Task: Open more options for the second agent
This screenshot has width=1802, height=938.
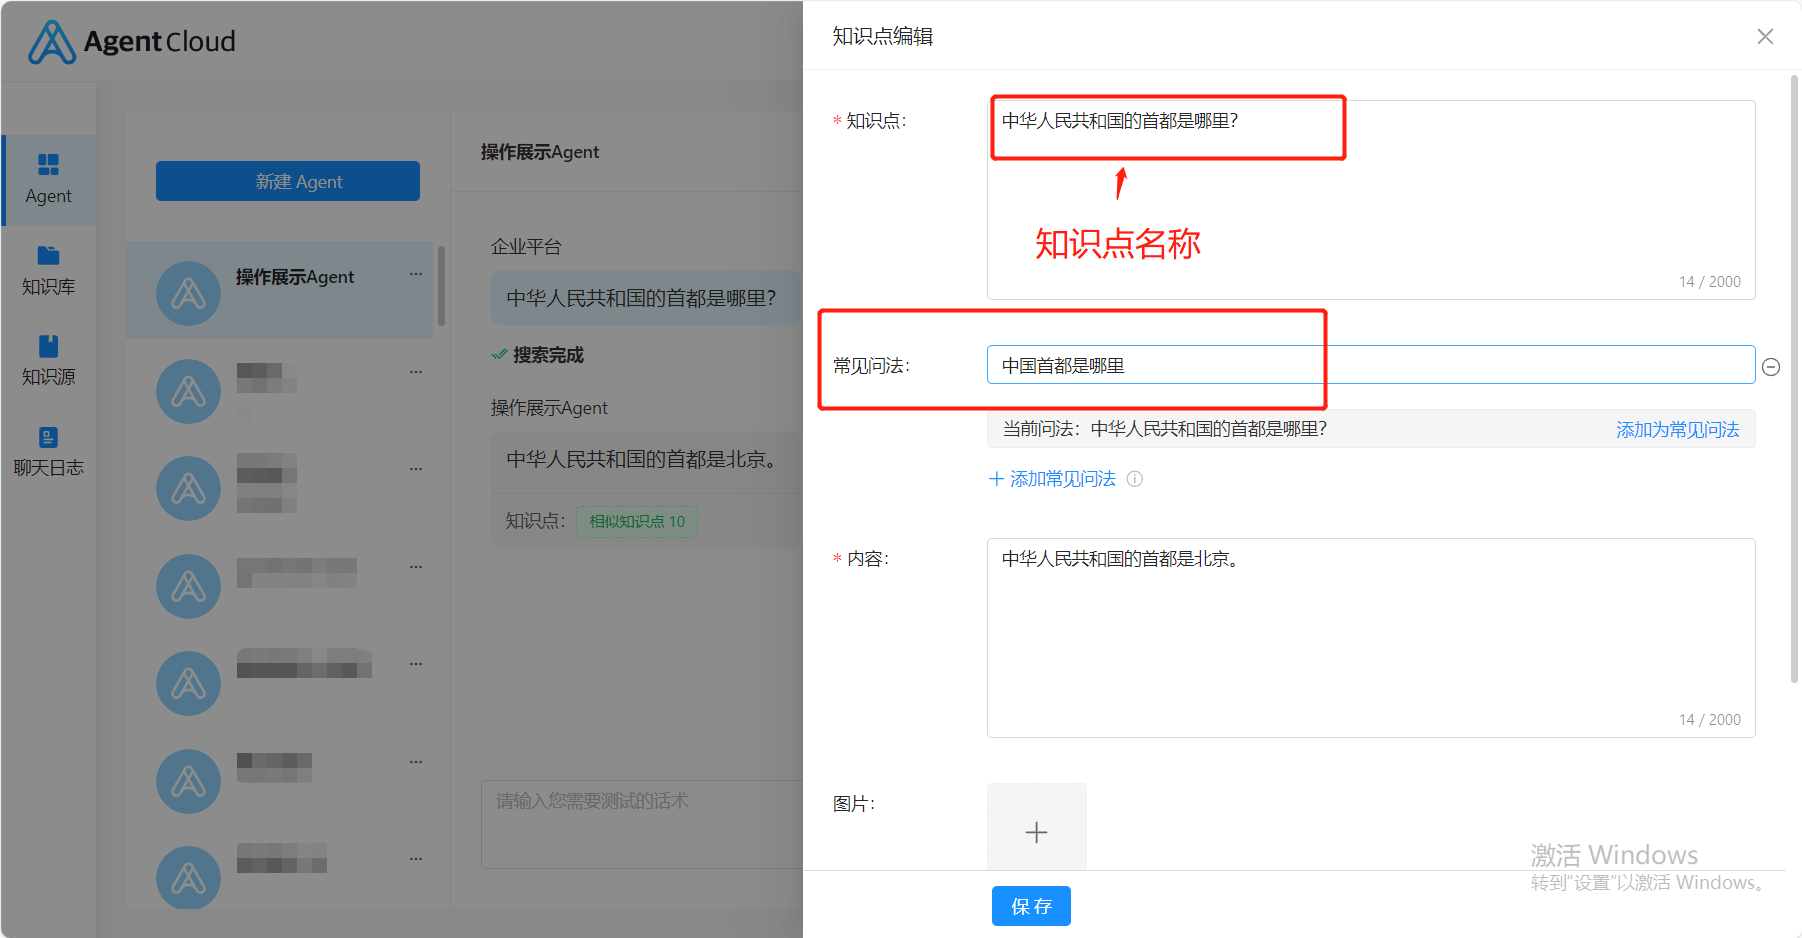Action: (416, 372)
